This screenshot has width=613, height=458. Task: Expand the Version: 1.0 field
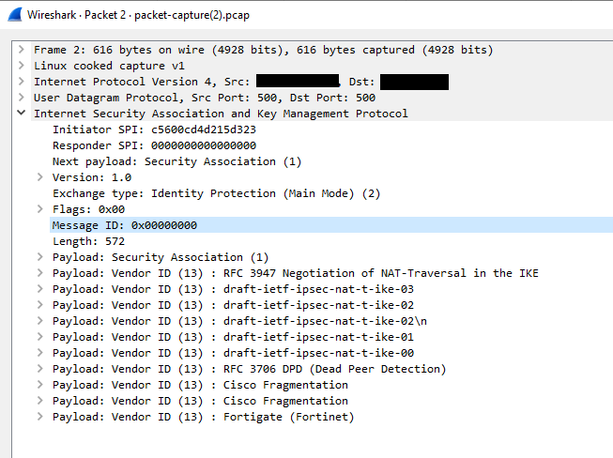pyautogui.click(x=40, y=177)
